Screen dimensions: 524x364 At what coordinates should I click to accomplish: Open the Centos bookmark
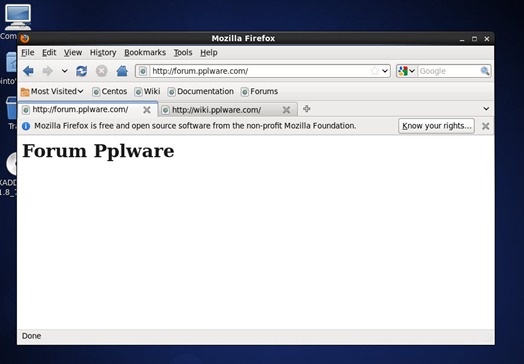click(x=110, y=91)
